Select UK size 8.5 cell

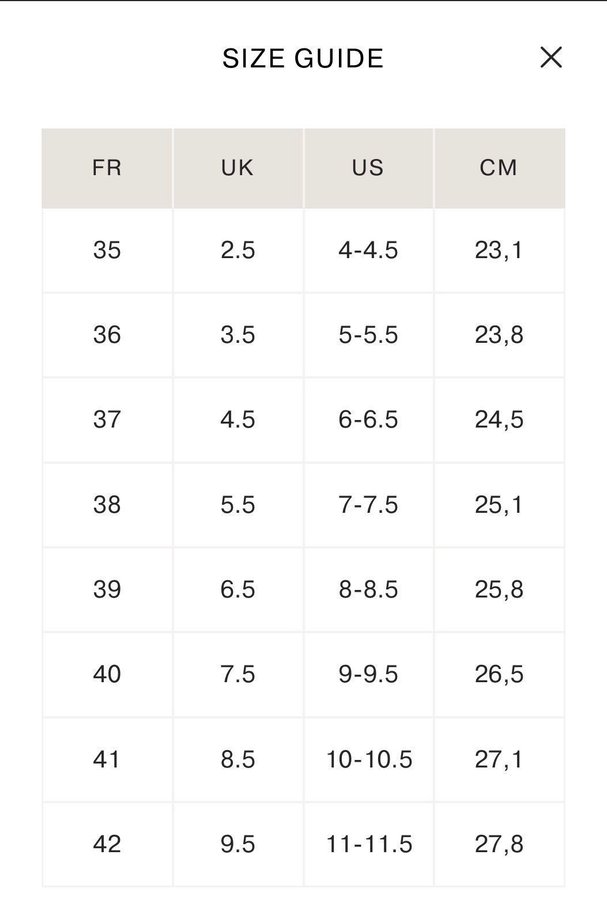[238, 759]
